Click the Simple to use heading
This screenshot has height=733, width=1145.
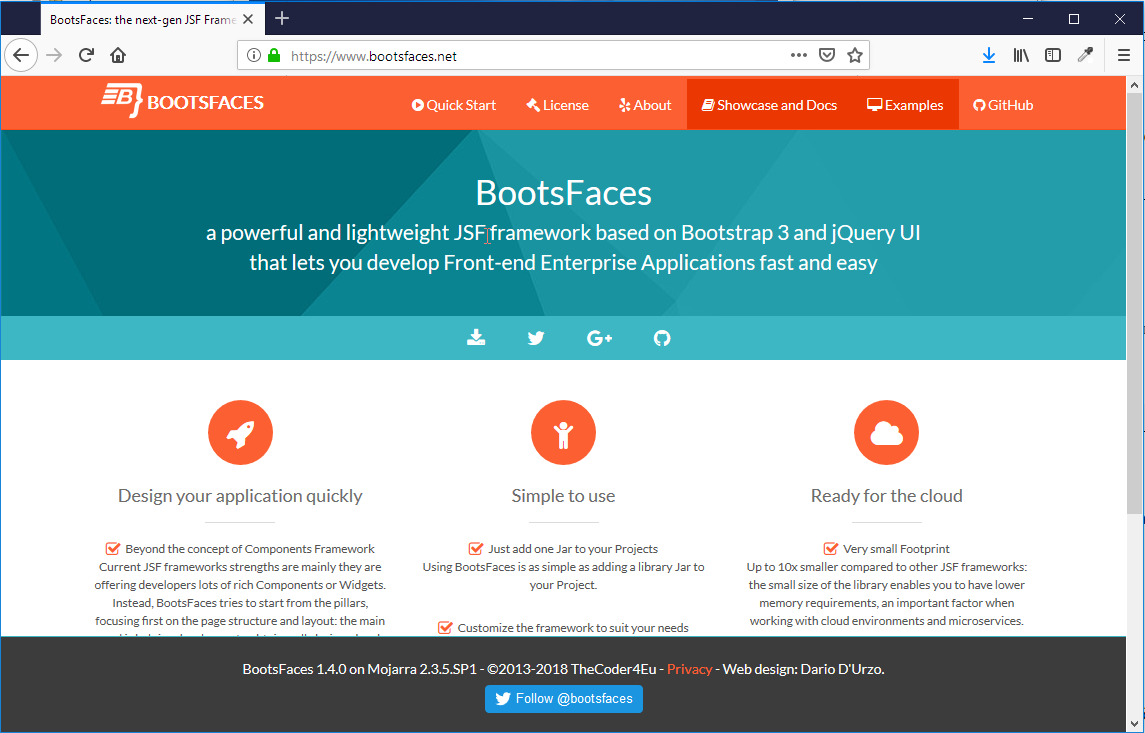pyautogui.click(x=563, y=496)
